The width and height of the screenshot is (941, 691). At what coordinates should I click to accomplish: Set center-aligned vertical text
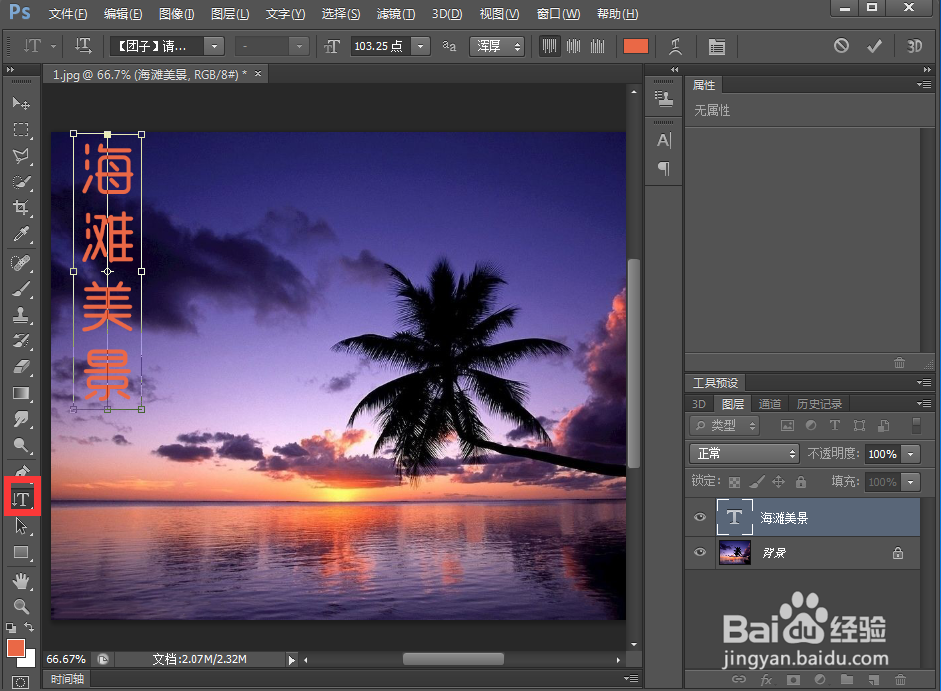click(574, 46)
